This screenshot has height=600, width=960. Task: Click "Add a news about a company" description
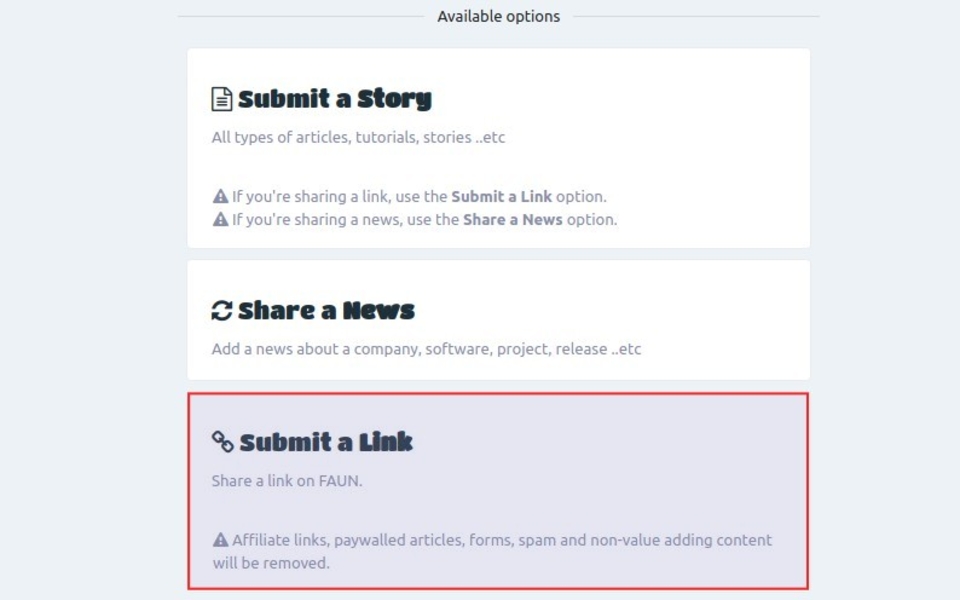coord(426,350)
